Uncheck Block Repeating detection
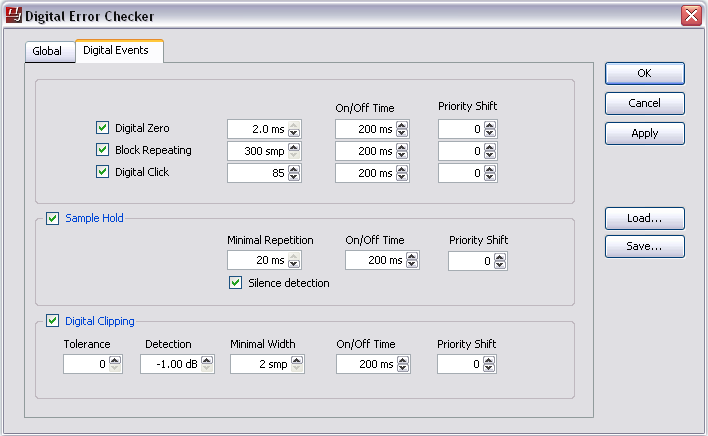This screenshot has height=436, width=708. point(102,150)
